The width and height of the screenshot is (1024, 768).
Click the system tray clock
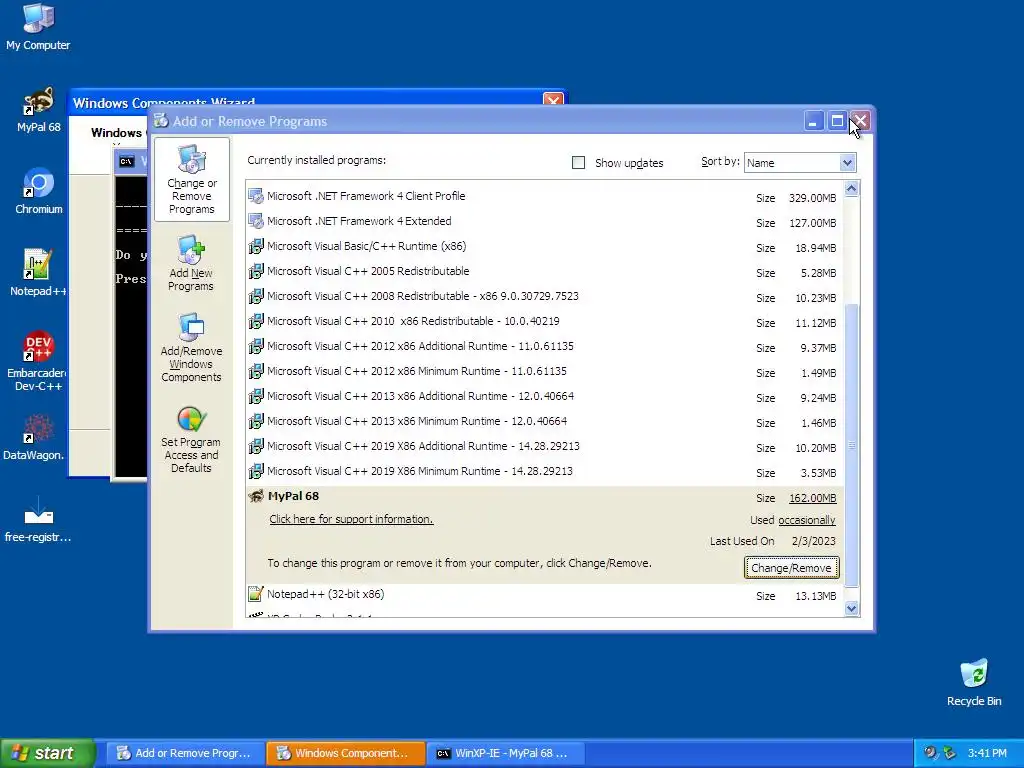(x=987, y=753)
